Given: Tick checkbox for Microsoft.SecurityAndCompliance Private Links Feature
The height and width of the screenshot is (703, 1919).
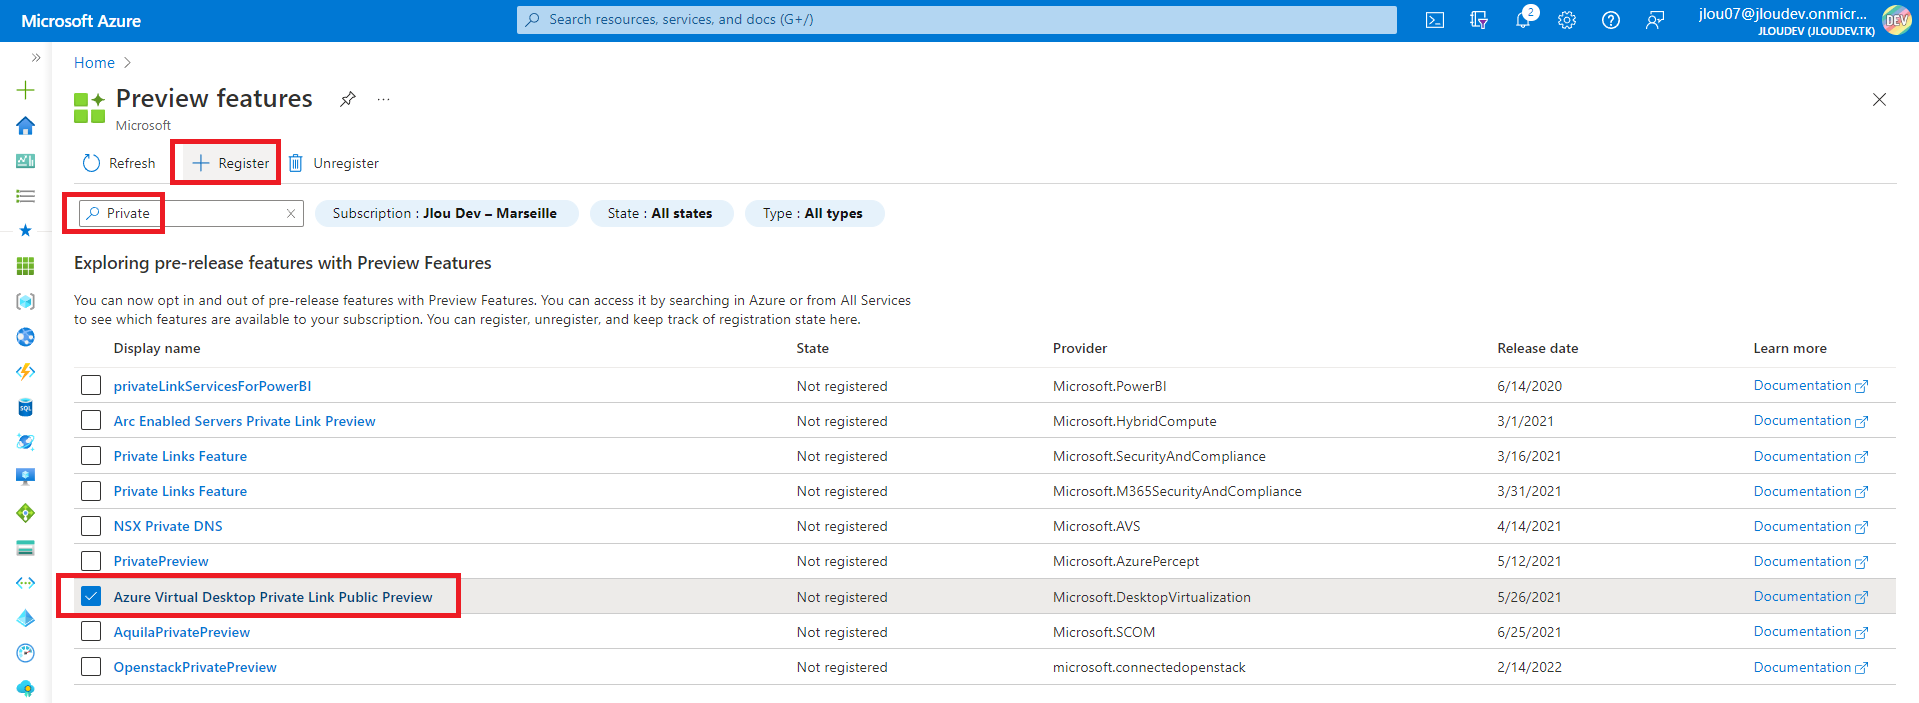Looking at the screenshot, I should (x=91, y=456).
